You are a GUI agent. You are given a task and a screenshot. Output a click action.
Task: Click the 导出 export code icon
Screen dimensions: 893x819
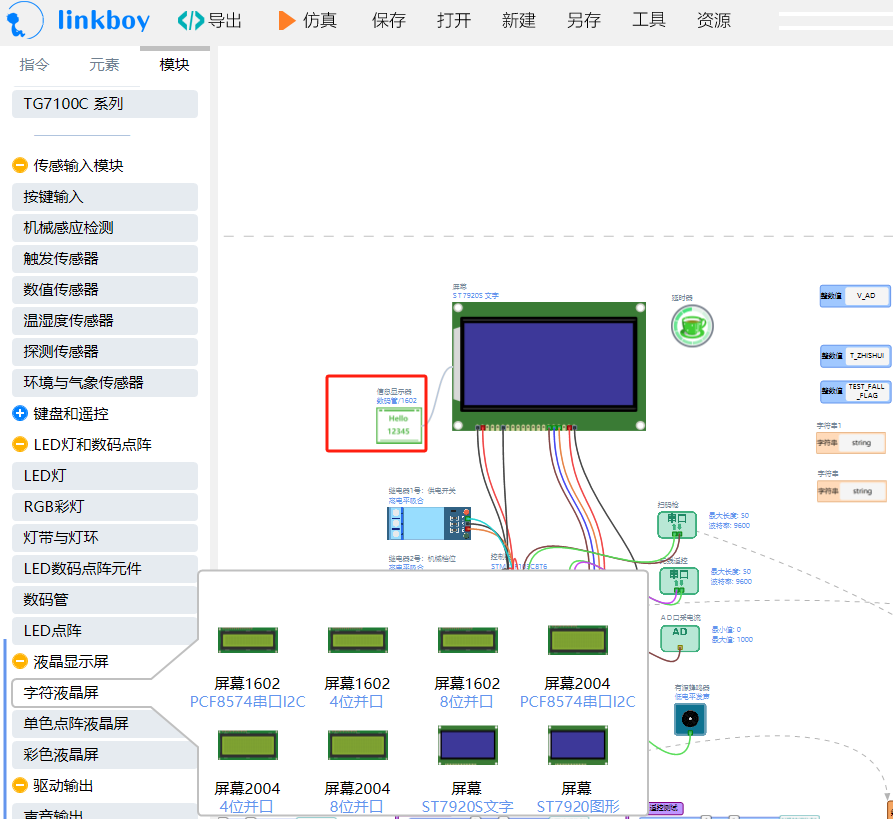tap(191, 21)
